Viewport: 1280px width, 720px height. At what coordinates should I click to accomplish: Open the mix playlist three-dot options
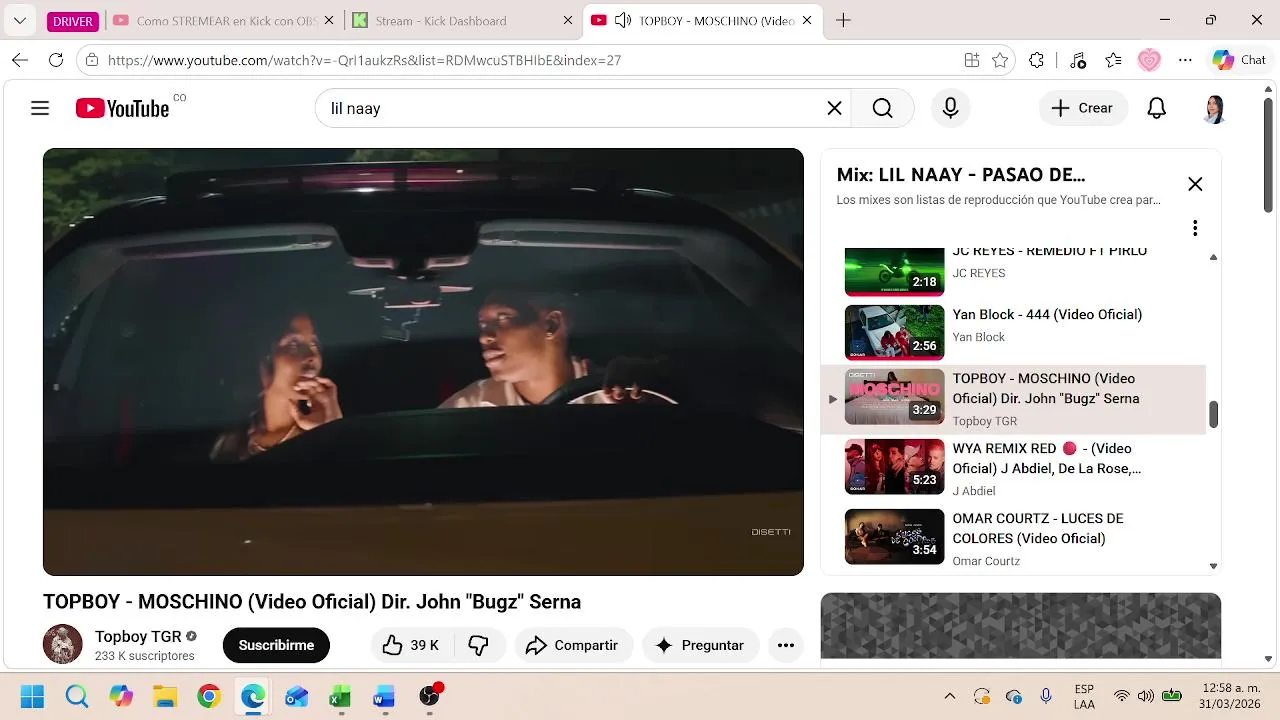1194,228
